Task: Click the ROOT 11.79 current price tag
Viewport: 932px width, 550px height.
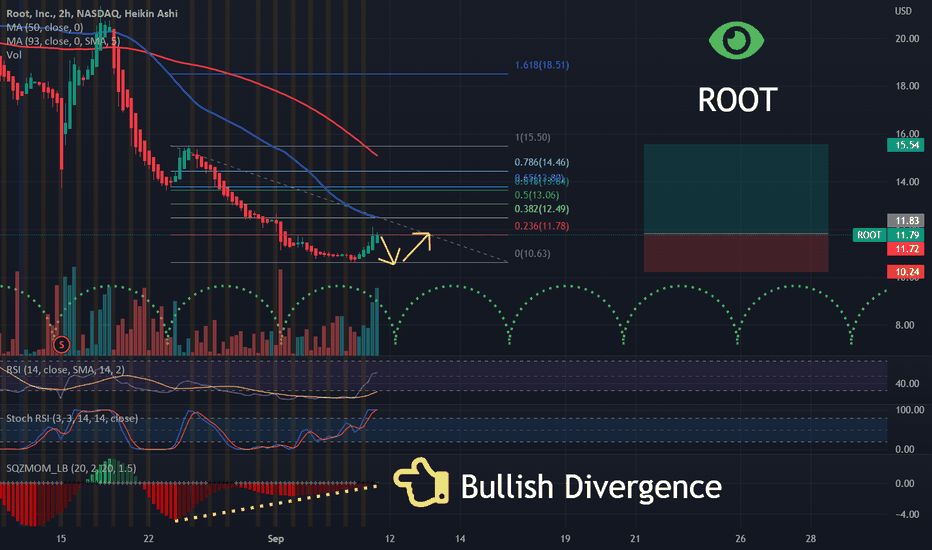Action: click(888, 235)
